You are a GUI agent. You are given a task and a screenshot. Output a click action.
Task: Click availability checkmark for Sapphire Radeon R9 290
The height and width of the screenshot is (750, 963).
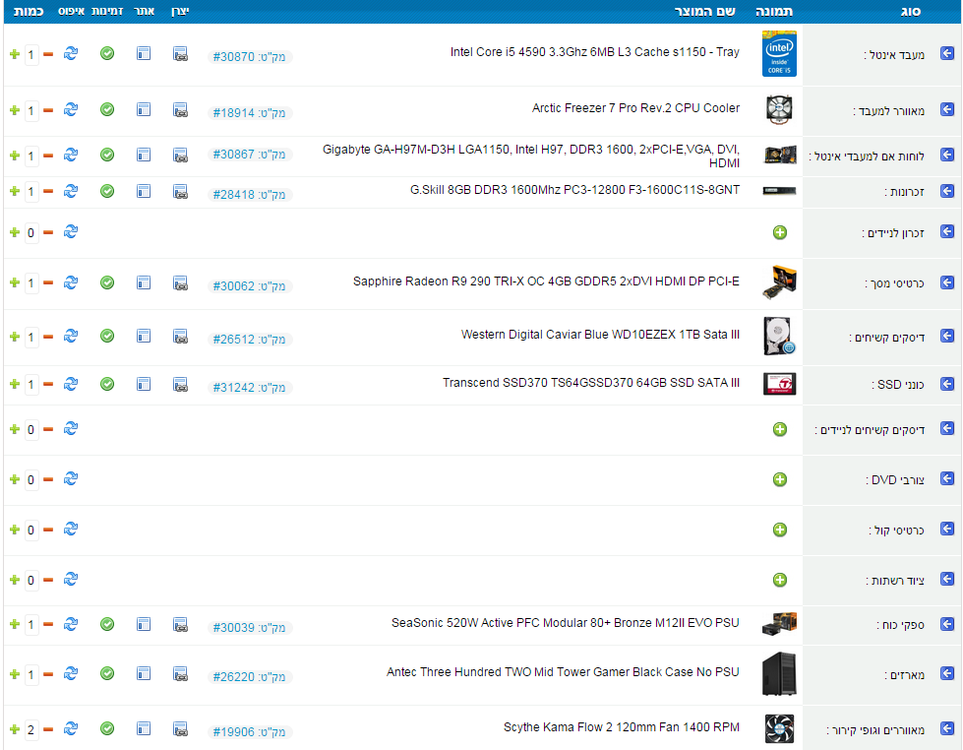[107, 283]
